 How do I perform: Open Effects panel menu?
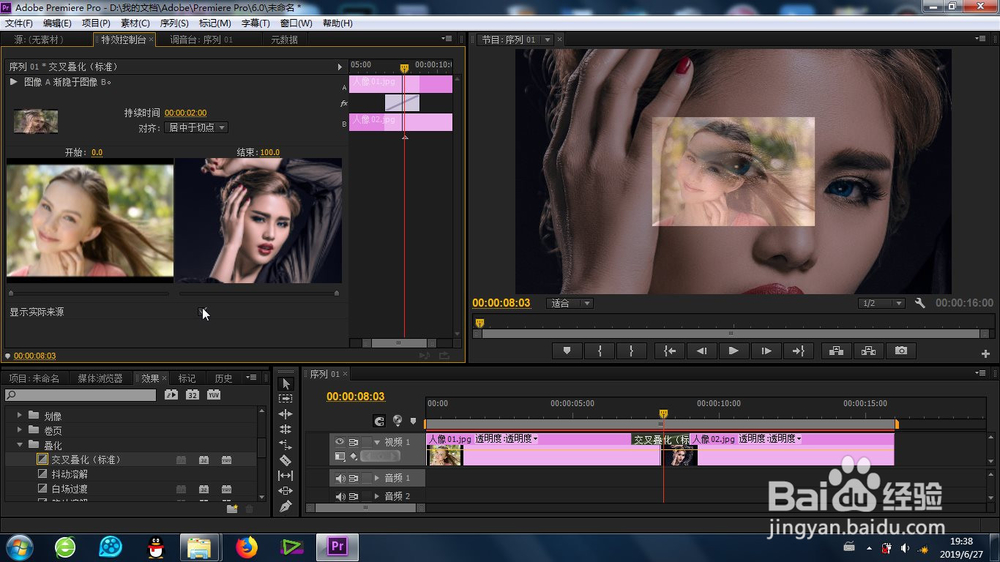pyautogui.click(x=251, y=378)
